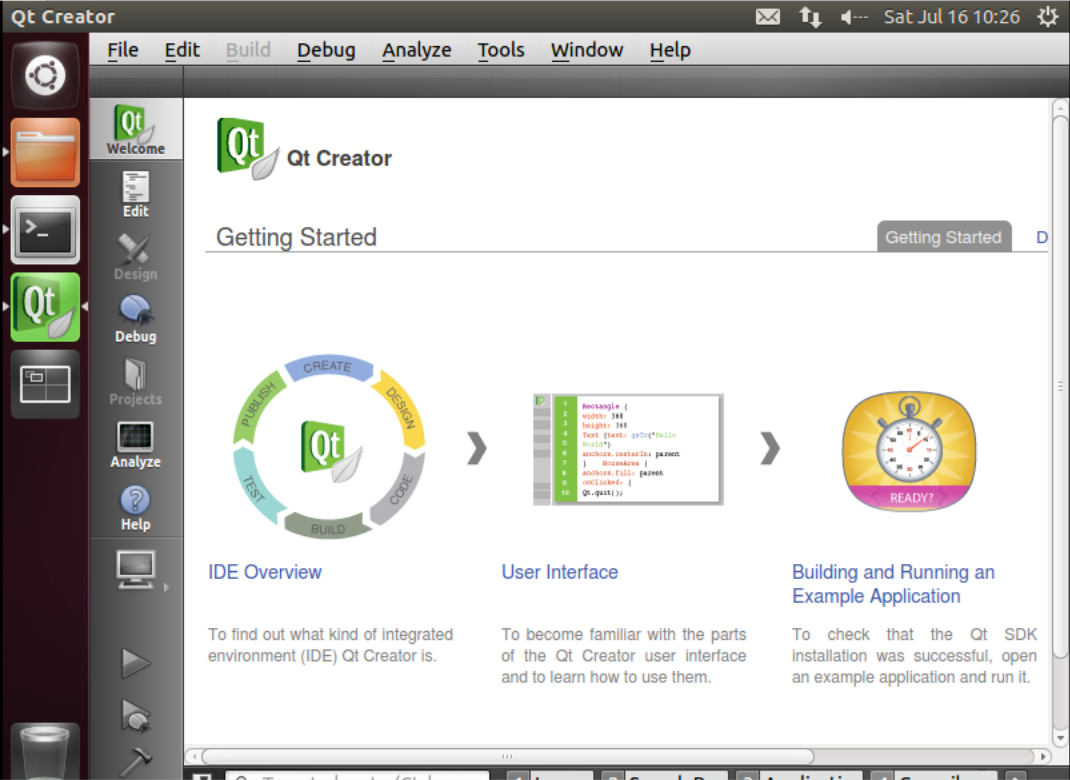Click arrow between IDE Overview and User Interface
This screenshot has width=1070, height=780.
[x=477, y=448]
